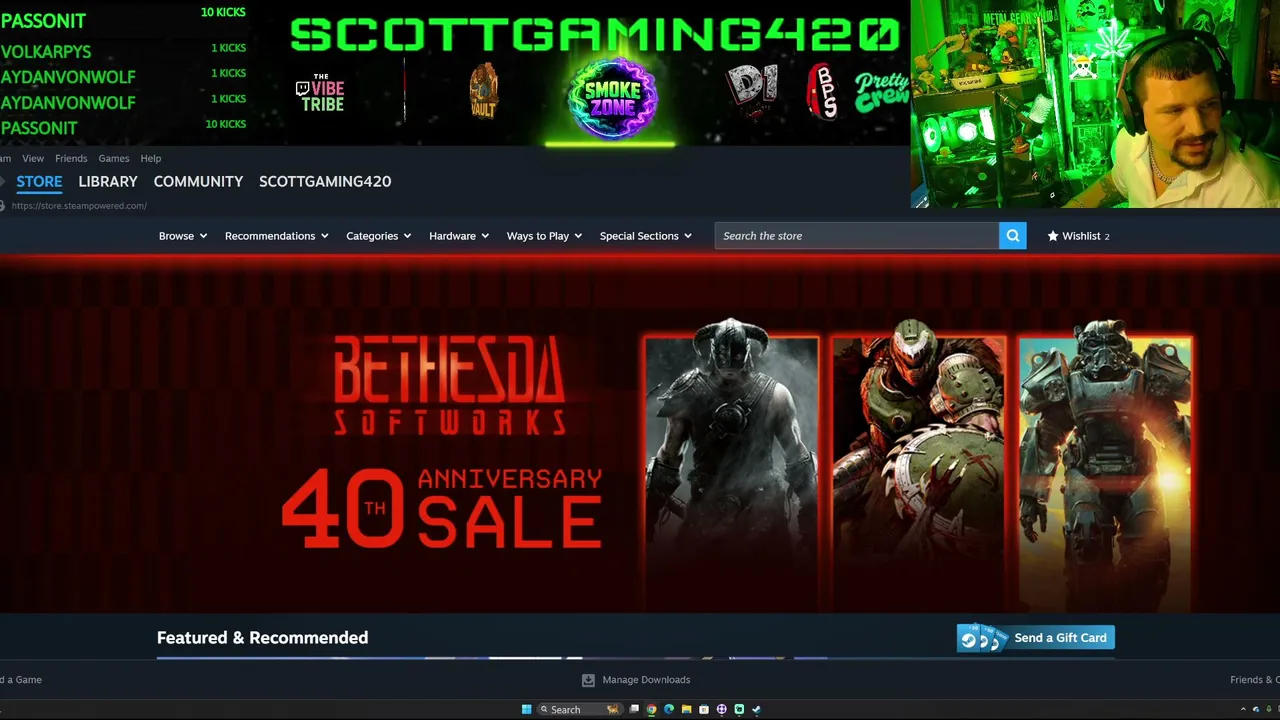Click the Wishlist star icon
This screenshot has width=1280, height=720.
click(x=1053, y=236)
